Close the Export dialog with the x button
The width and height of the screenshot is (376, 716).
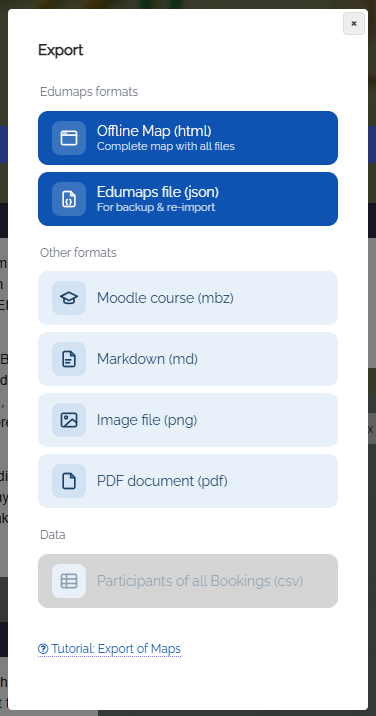354,24
